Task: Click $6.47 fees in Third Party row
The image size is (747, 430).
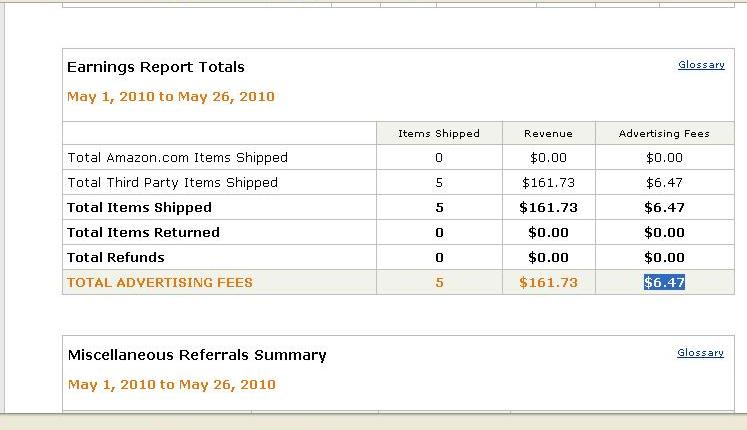Action: coord(664,183)
